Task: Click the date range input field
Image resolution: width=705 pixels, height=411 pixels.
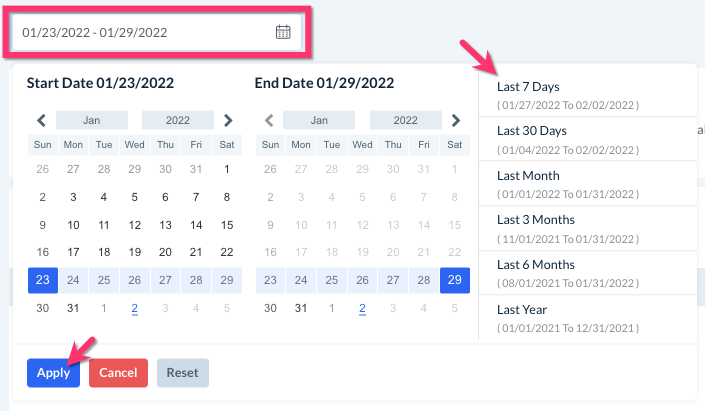Action: pos(145,32)
